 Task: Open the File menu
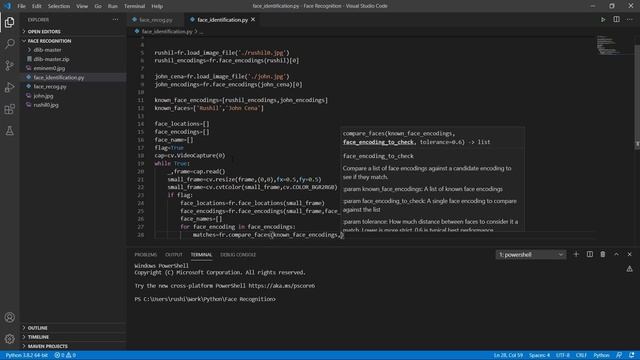pyautogui.click(x=21, y=6)
